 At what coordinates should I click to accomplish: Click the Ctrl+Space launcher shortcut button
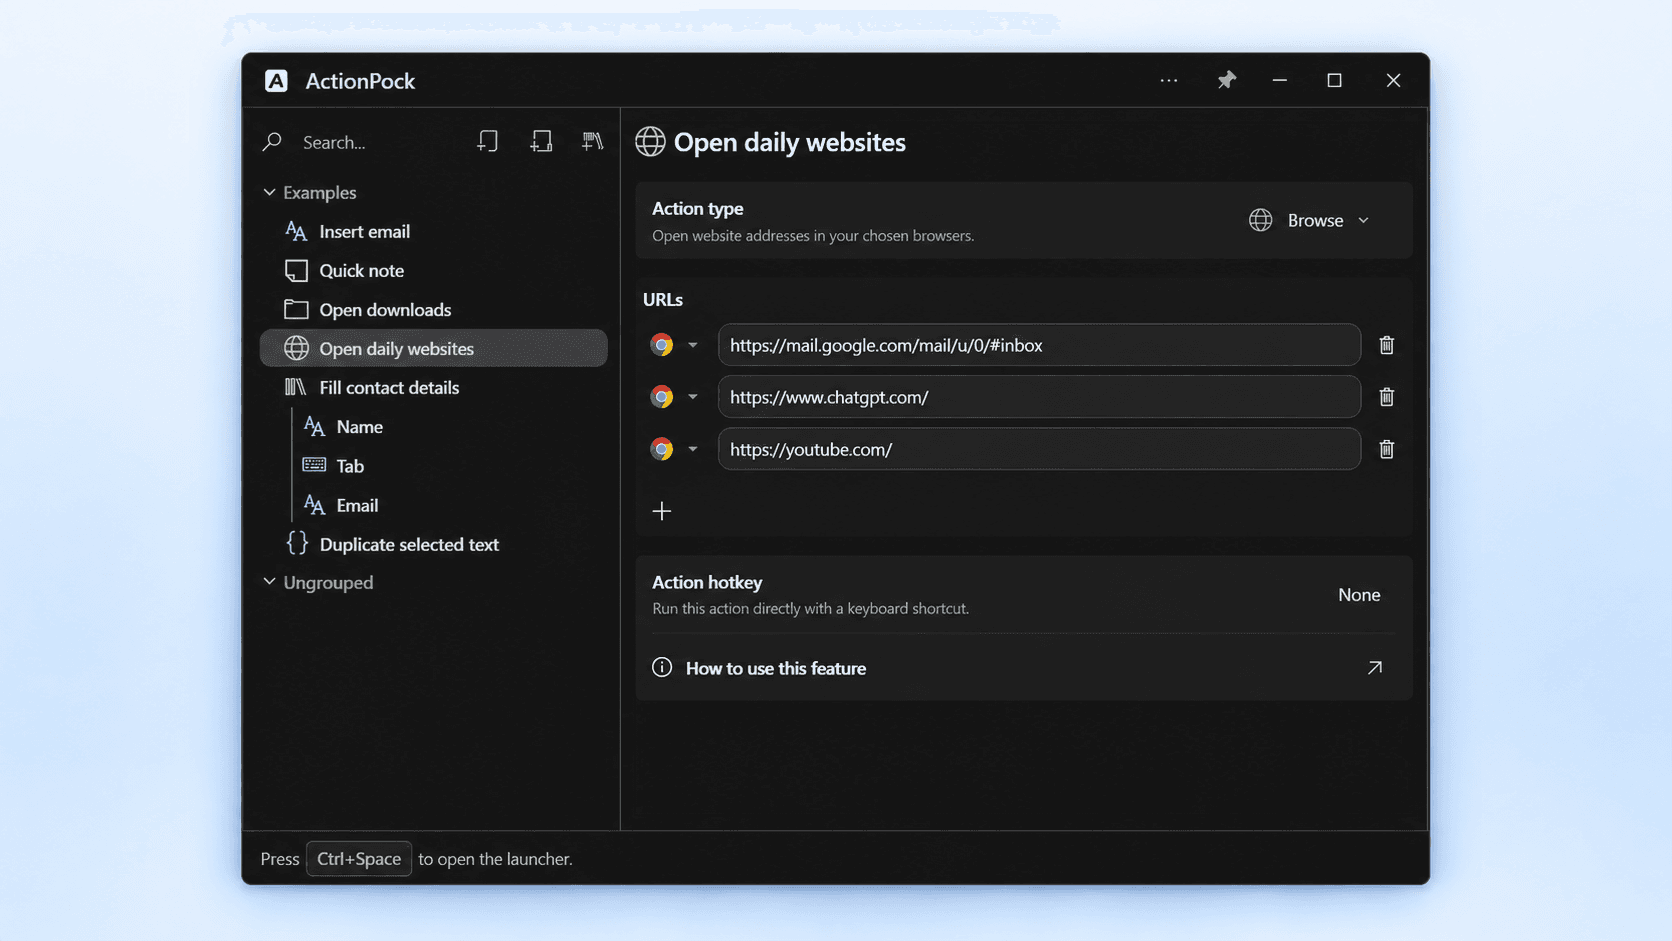(x=359, y=859)
